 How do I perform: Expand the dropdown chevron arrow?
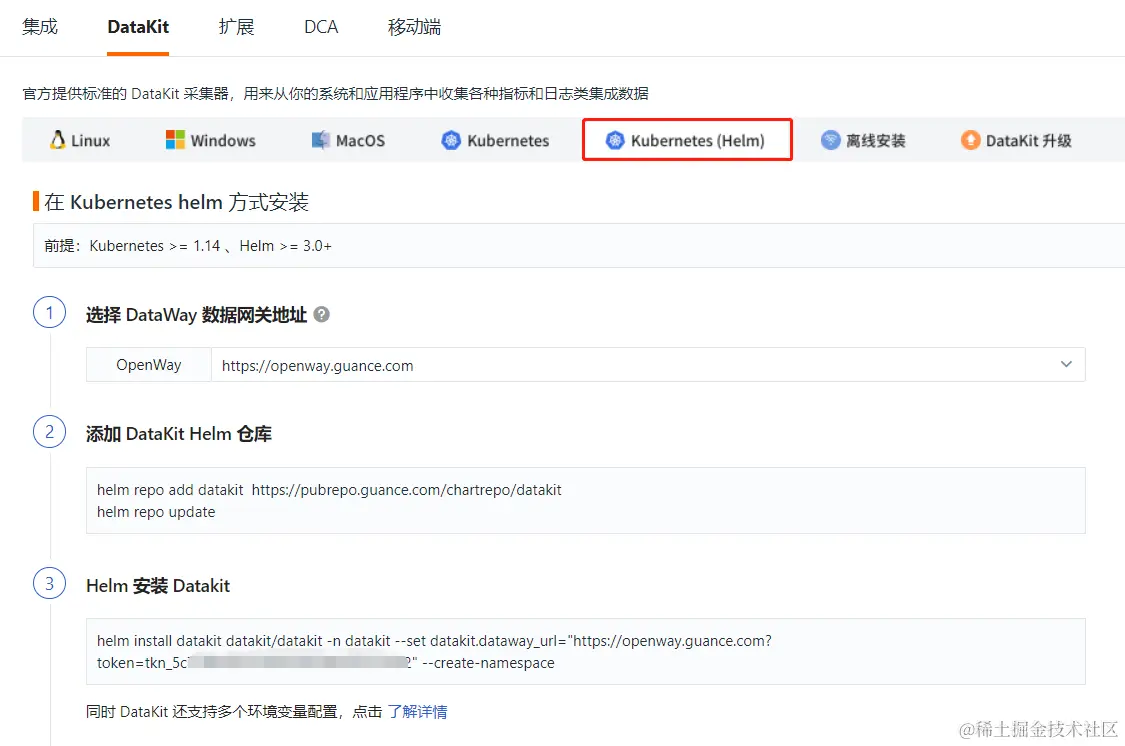[x=1066, y=364]
